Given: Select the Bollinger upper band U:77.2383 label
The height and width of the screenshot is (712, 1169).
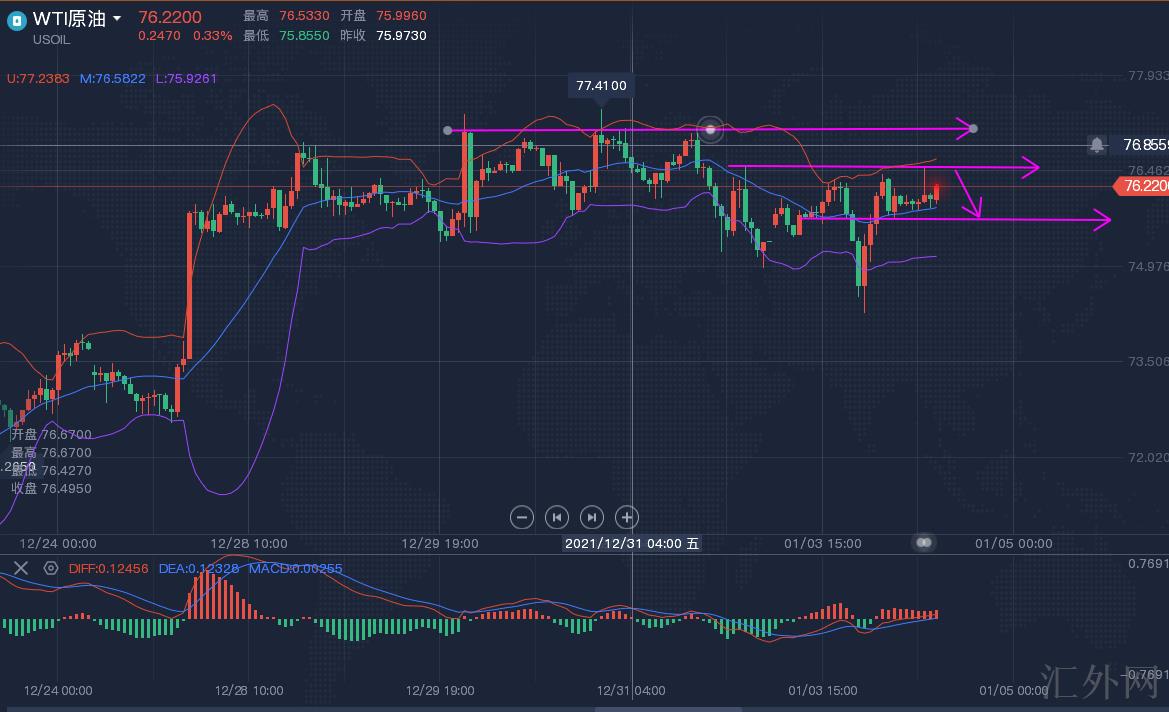Looking at the screenshot, I should click(x=38, y=78).
